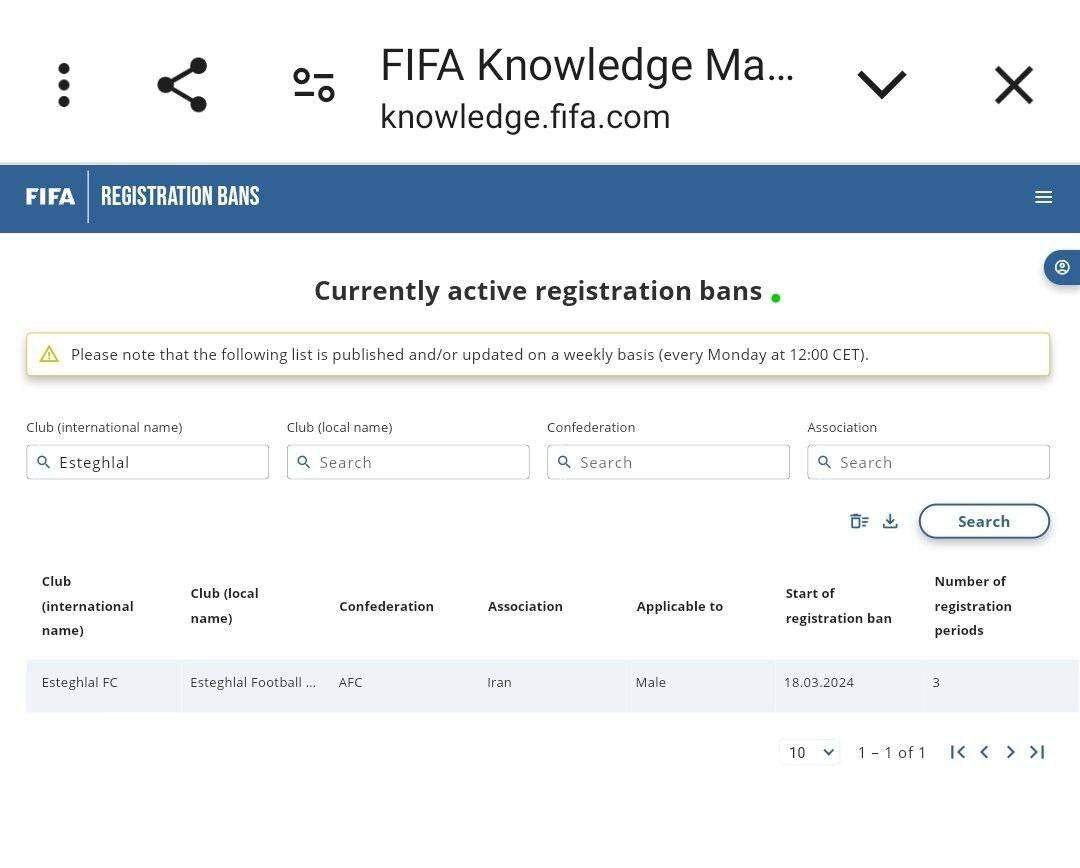Close the custom tab with X

pos(1014,85)
